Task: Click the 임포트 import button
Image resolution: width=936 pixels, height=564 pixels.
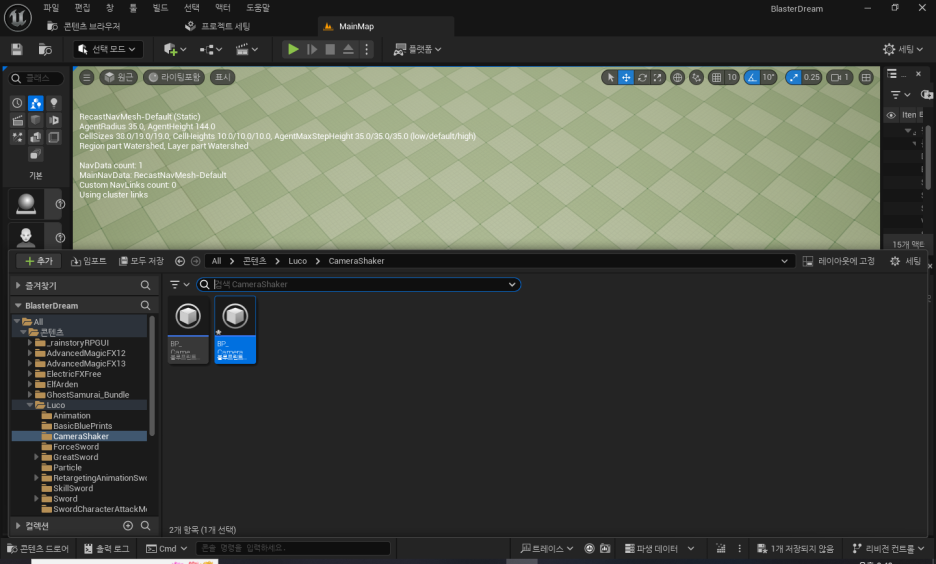Action: click(88, 261)
